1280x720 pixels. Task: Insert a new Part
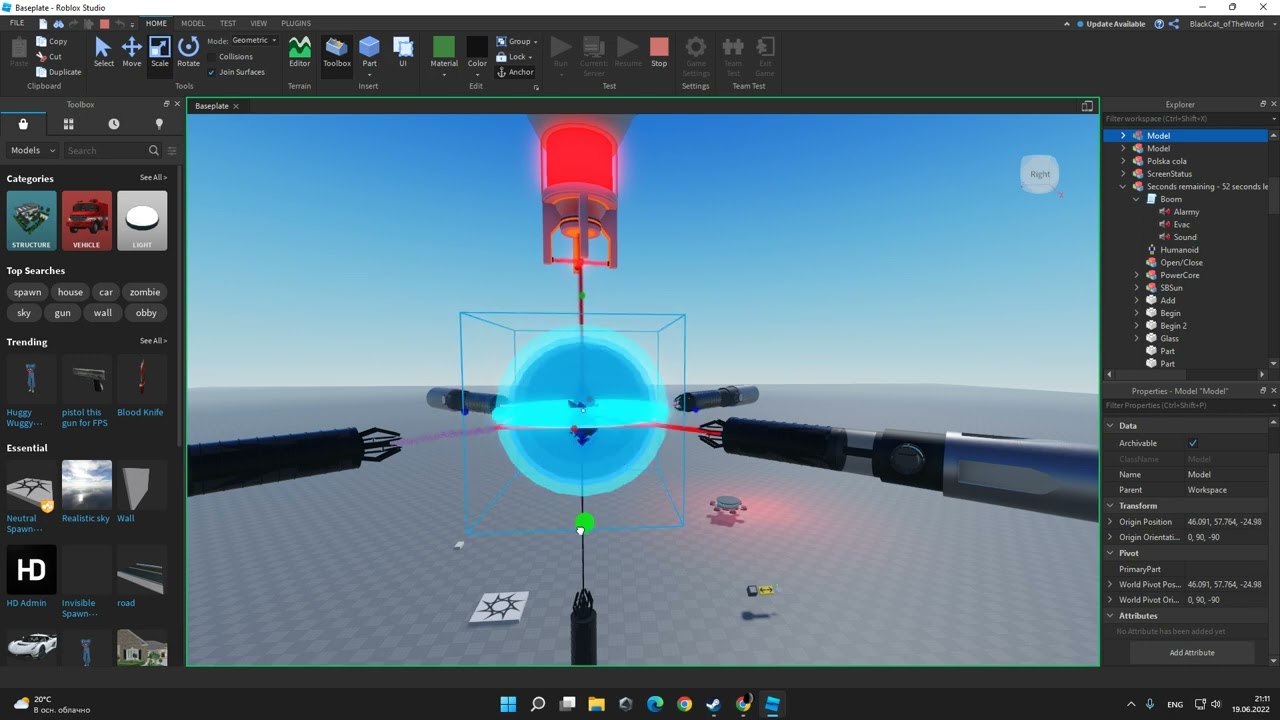[369, 52]
